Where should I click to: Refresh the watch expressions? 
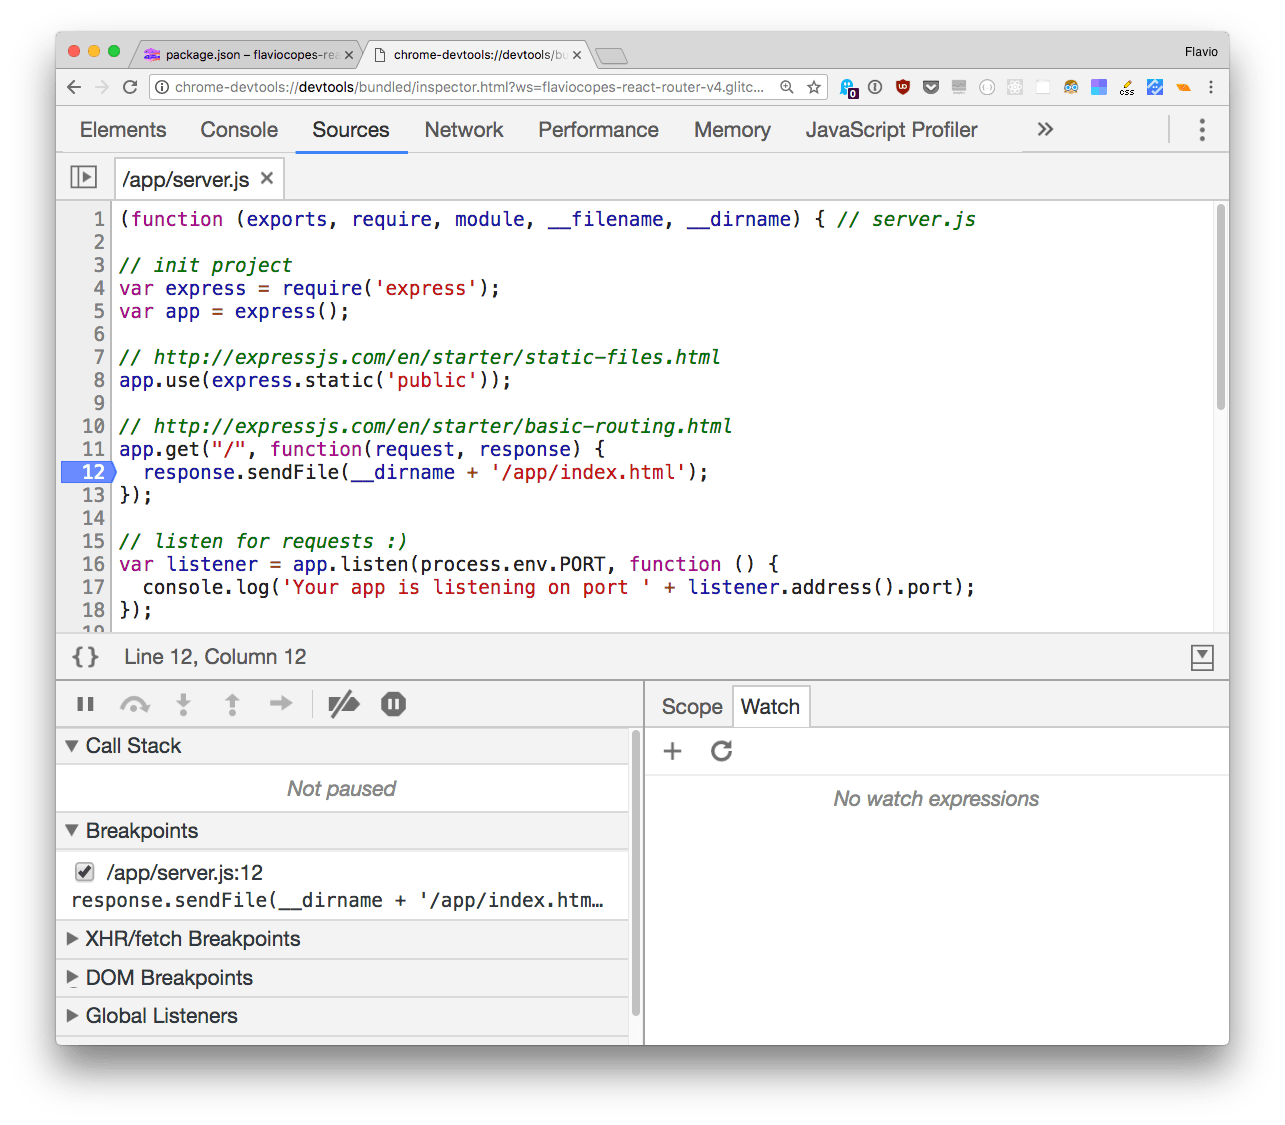[721, 751]
